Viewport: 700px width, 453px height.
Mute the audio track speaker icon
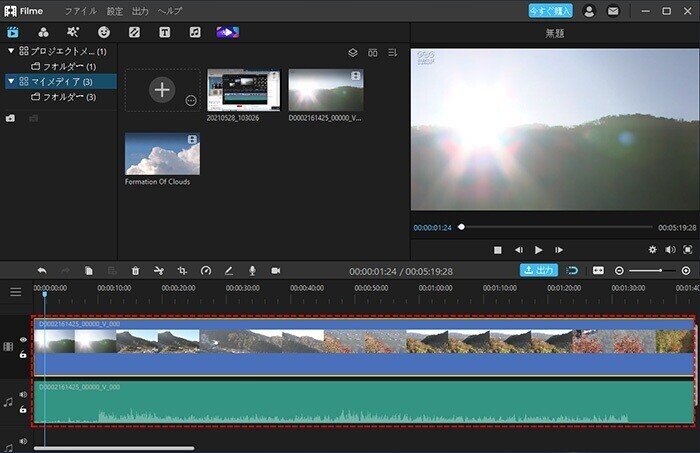[x=23, y=395]
